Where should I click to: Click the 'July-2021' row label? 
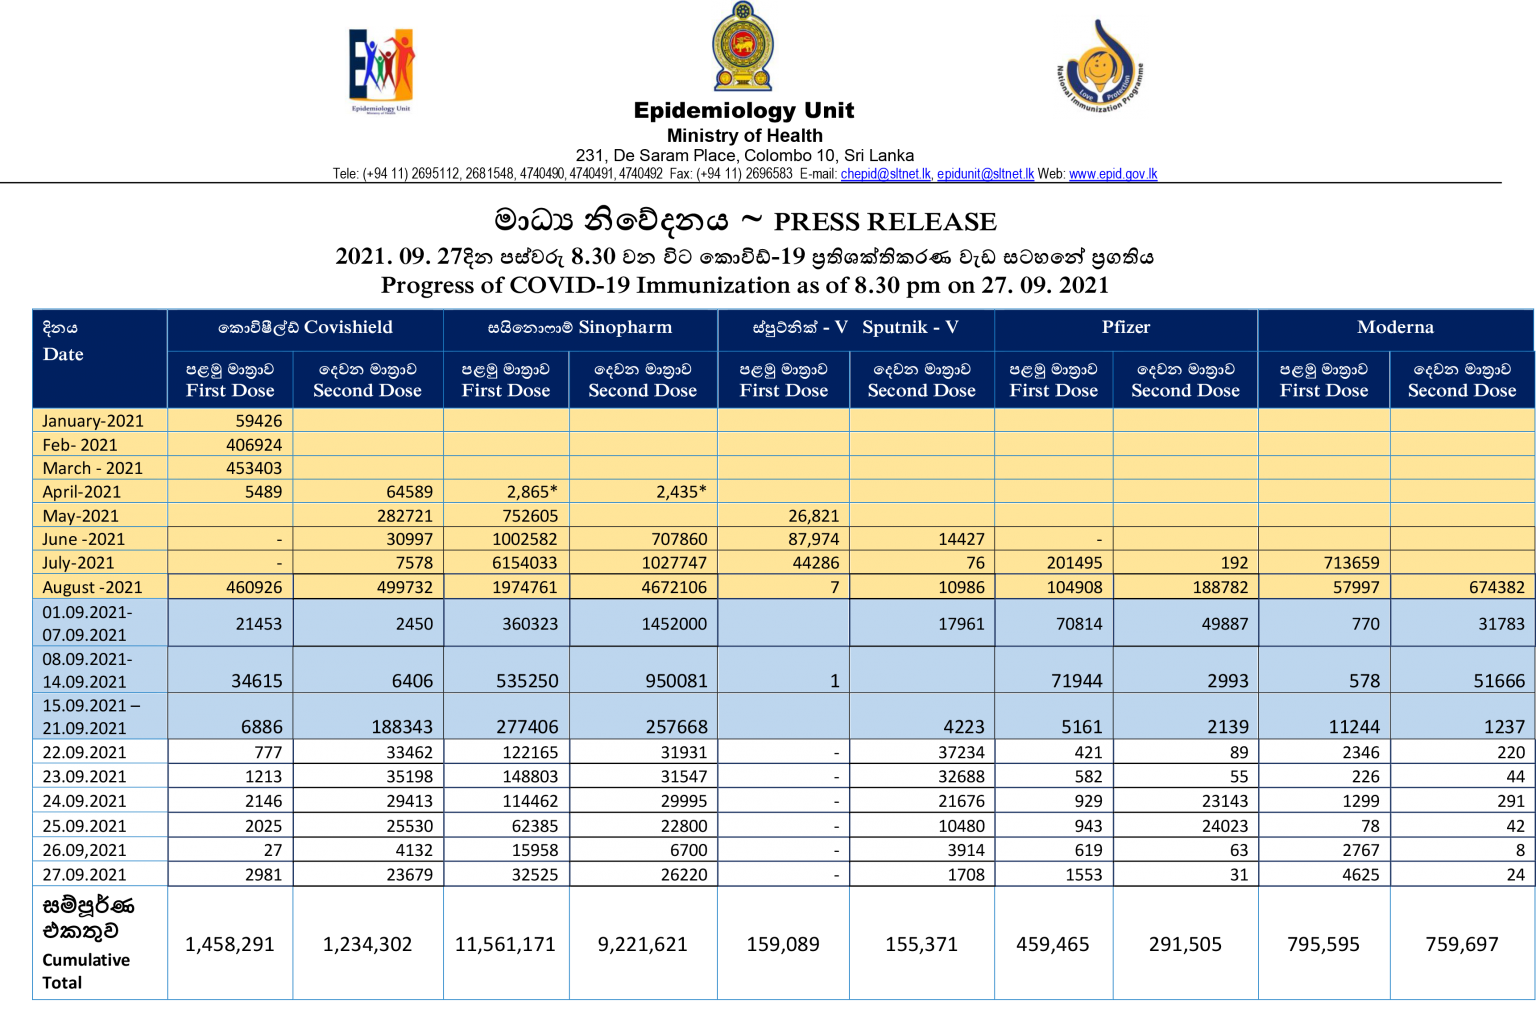78,563
